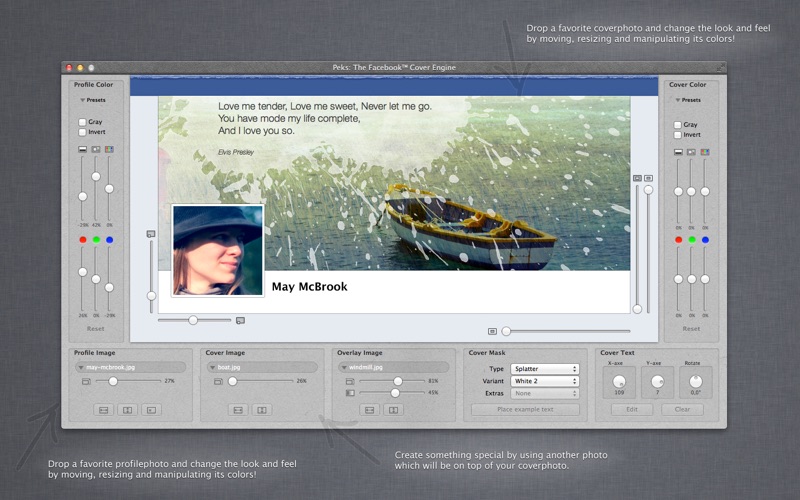Click the fit-width icon under Profile Image
Screen dimensions: 800x500
[x=103, y=409]
